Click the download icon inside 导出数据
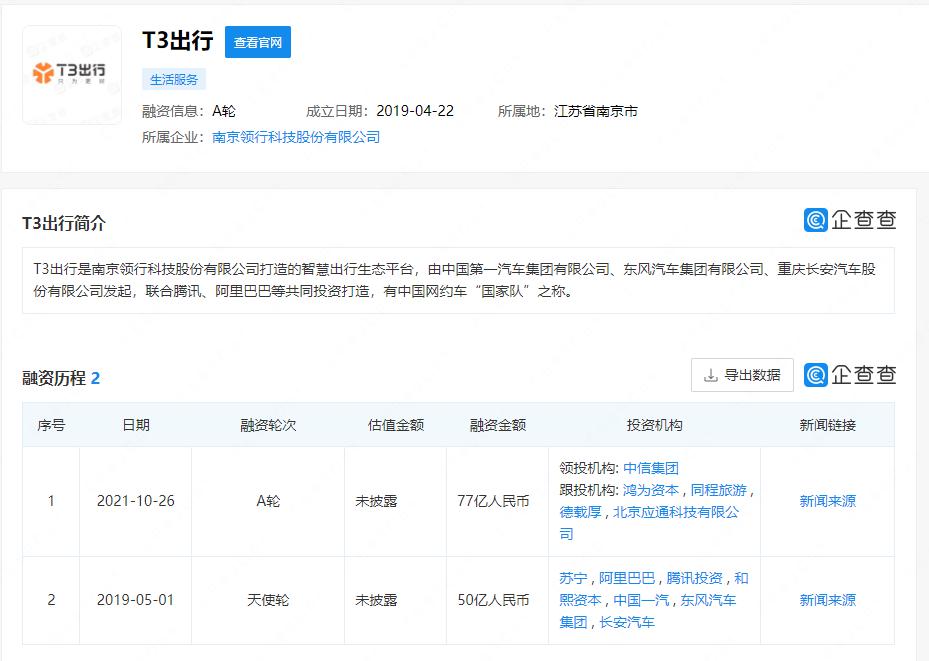This screenshot has height=661, width=929. [710, 376]
